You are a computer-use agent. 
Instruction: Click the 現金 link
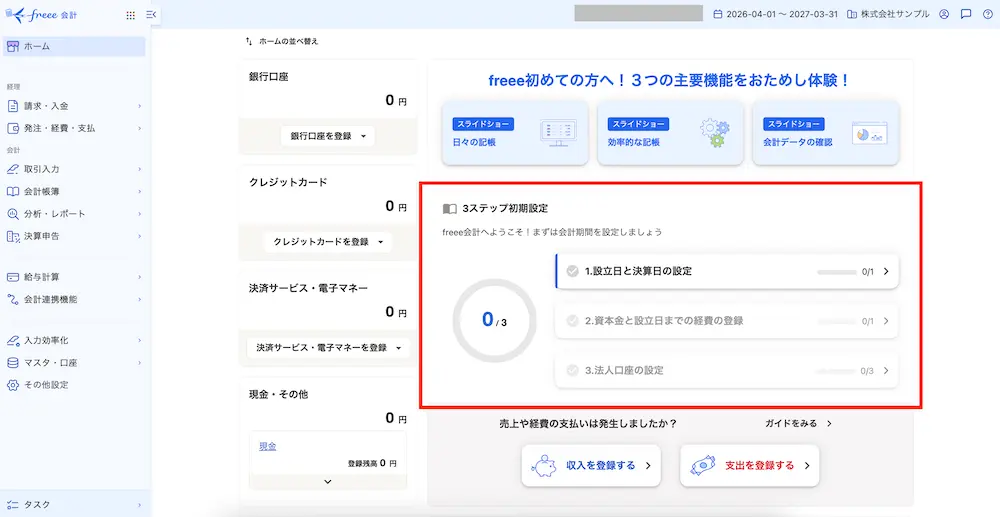coord(268,446)
